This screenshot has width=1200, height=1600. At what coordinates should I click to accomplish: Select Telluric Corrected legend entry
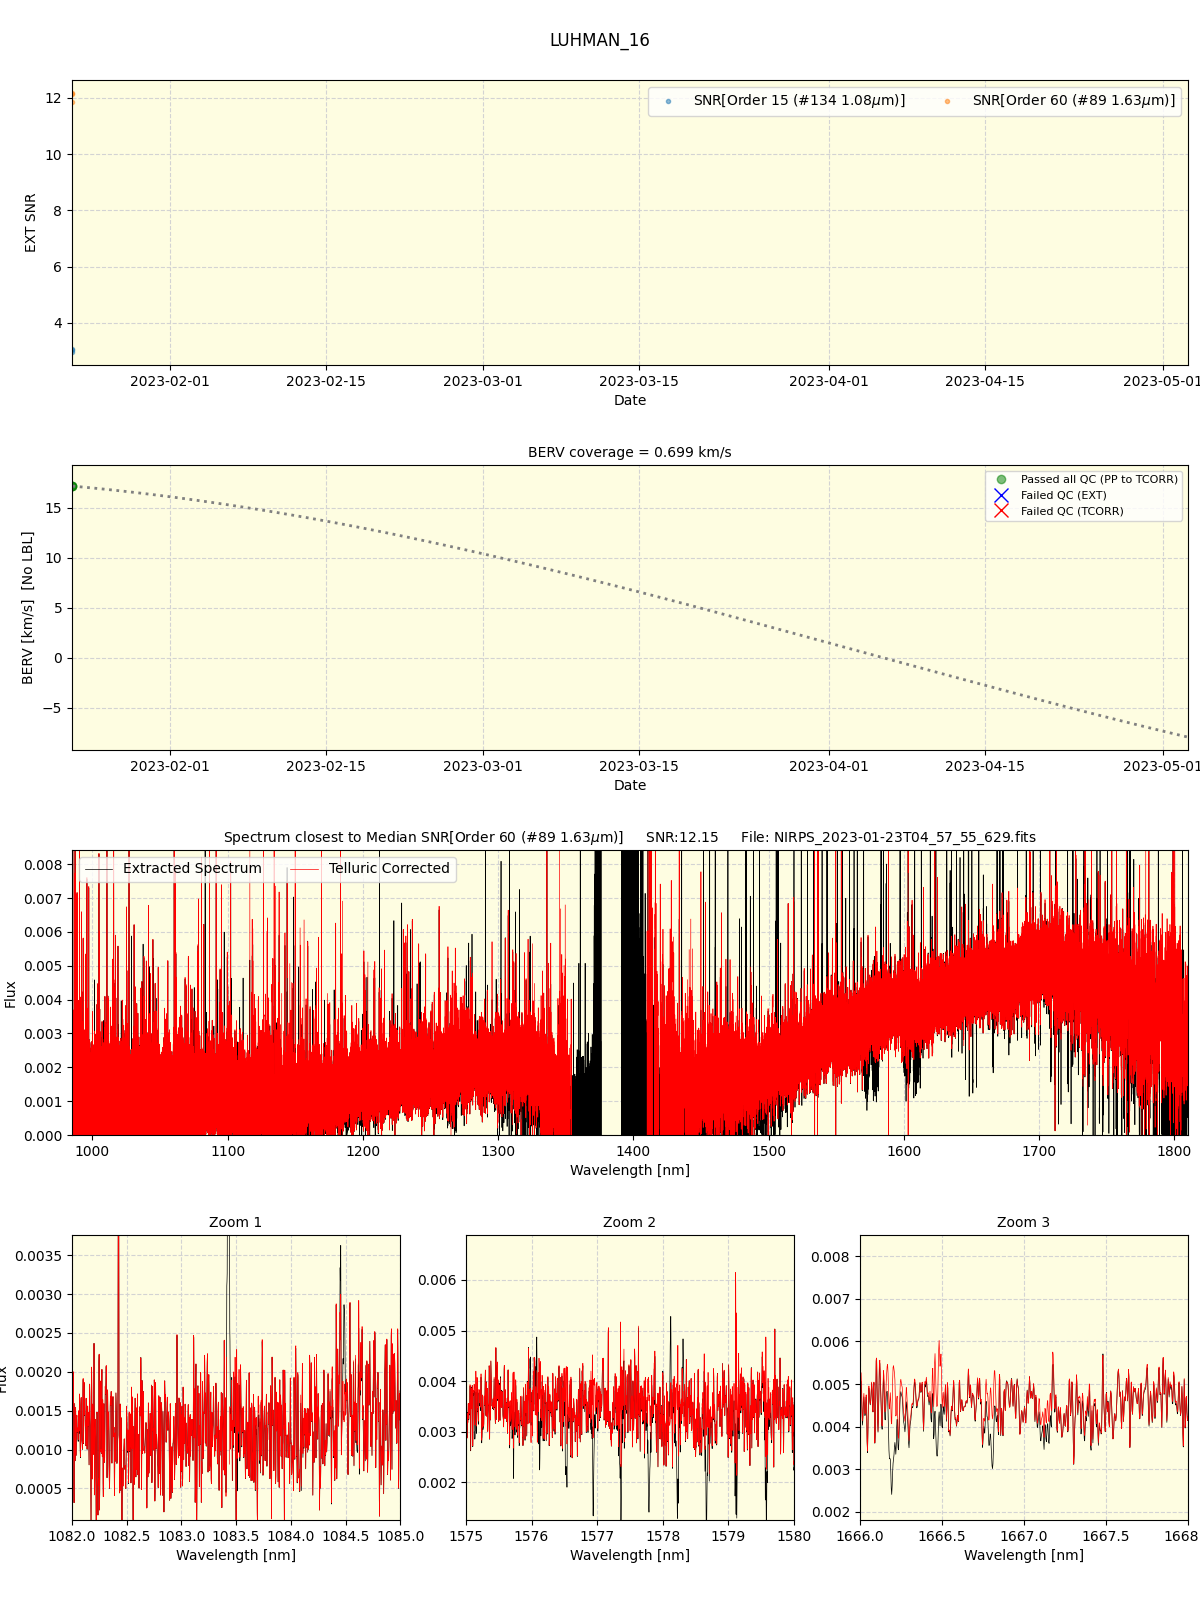click(371, 868)
